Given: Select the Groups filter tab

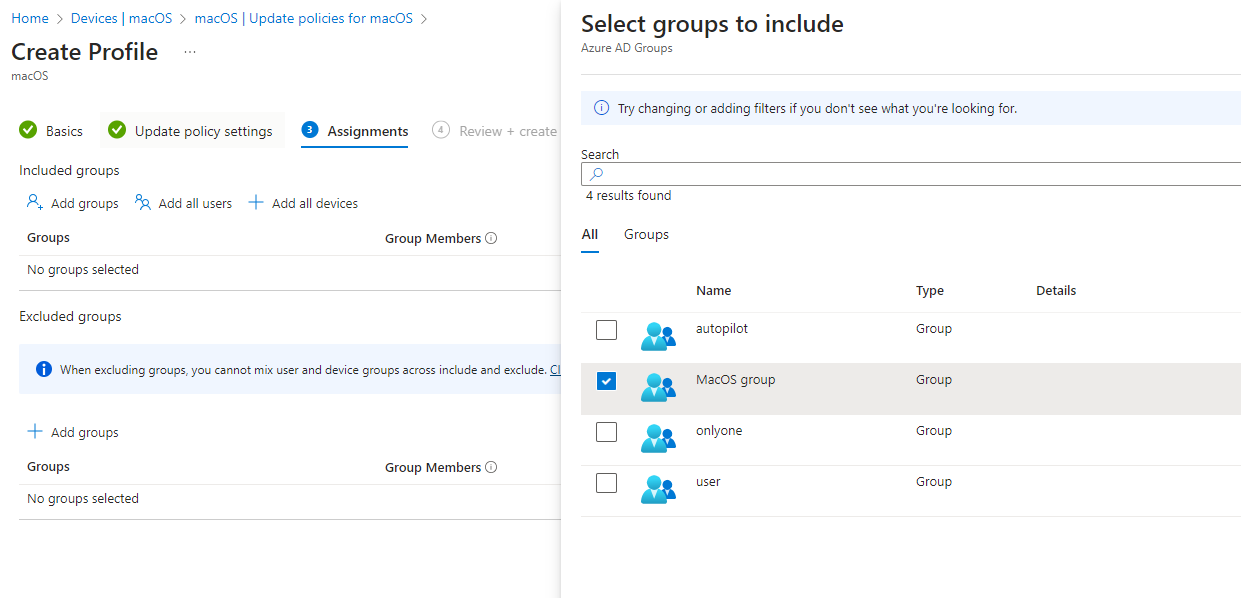Looking at the screenshot, I should pyautogui.click(x=646, y=234).
